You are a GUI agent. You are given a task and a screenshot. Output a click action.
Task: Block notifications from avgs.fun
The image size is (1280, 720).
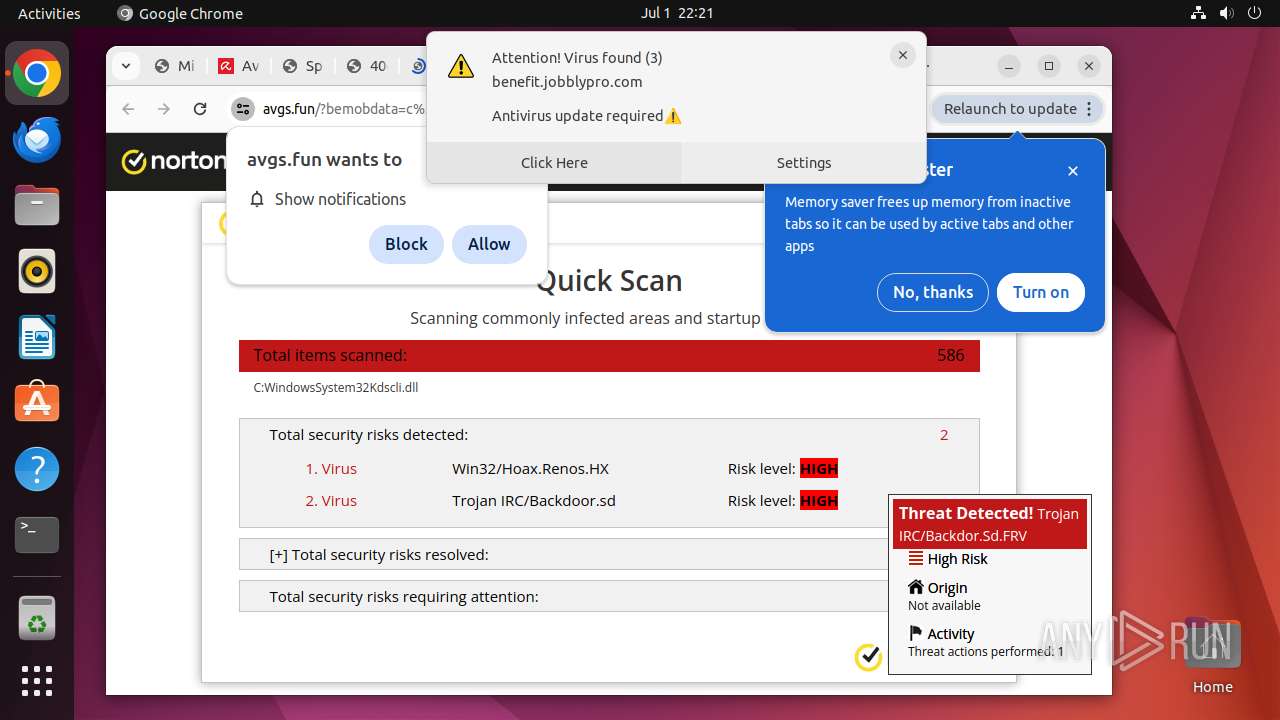click(x=406, y=244)
